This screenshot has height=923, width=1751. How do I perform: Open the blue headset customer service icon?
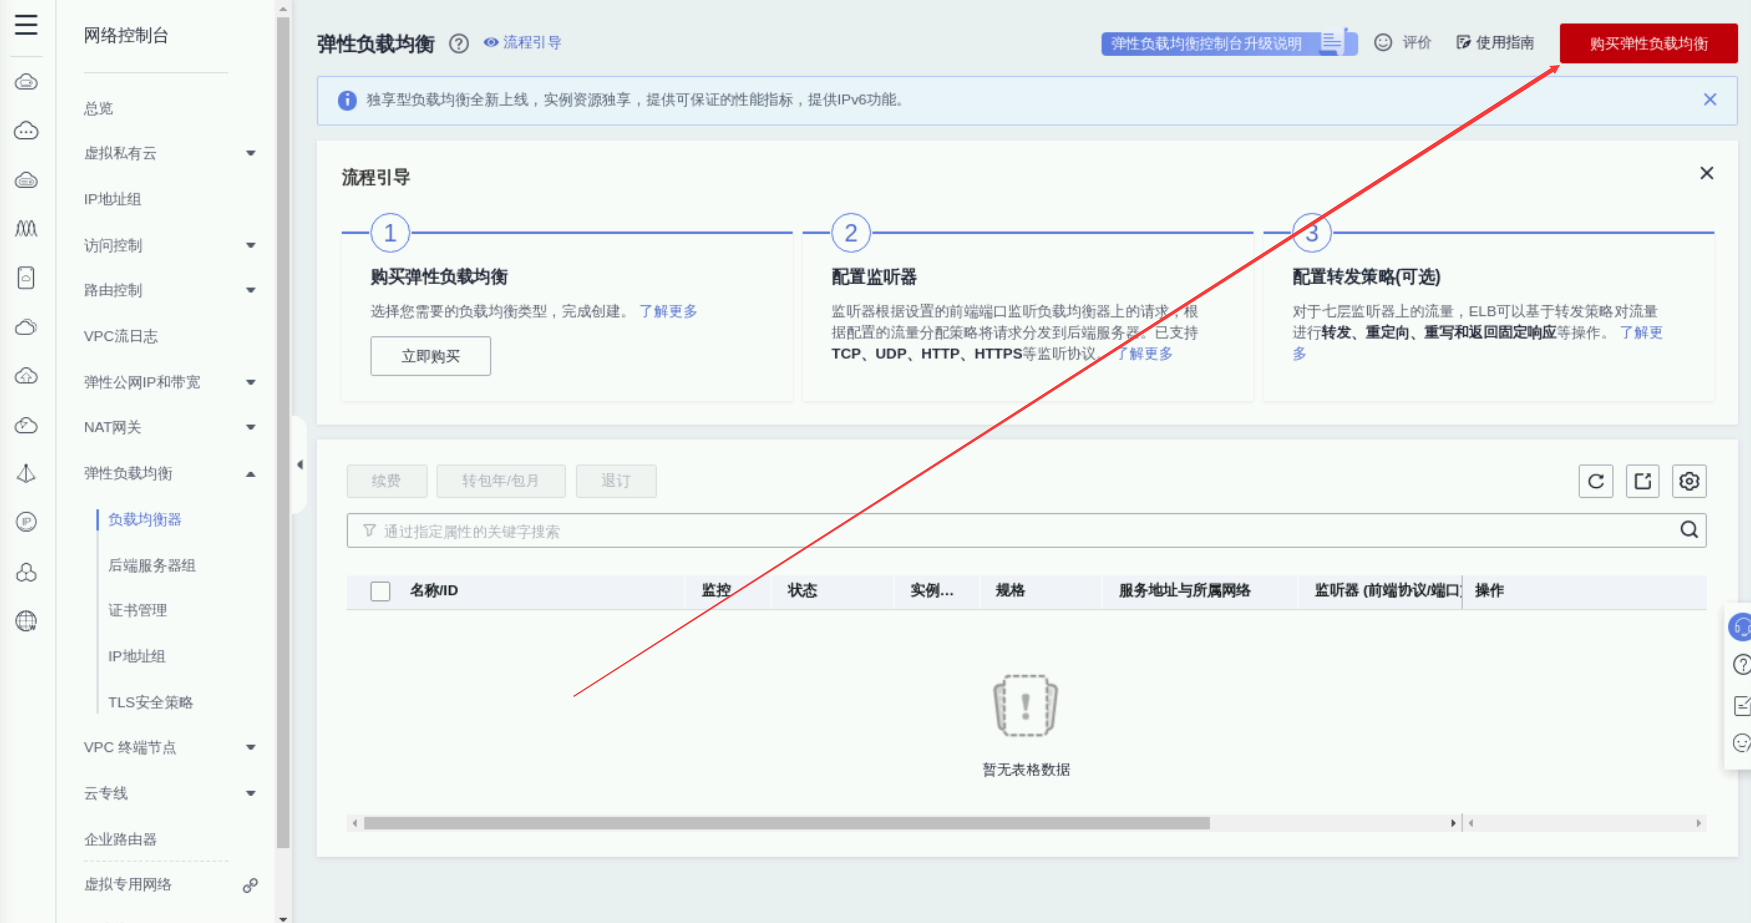tap(1740, 627)
